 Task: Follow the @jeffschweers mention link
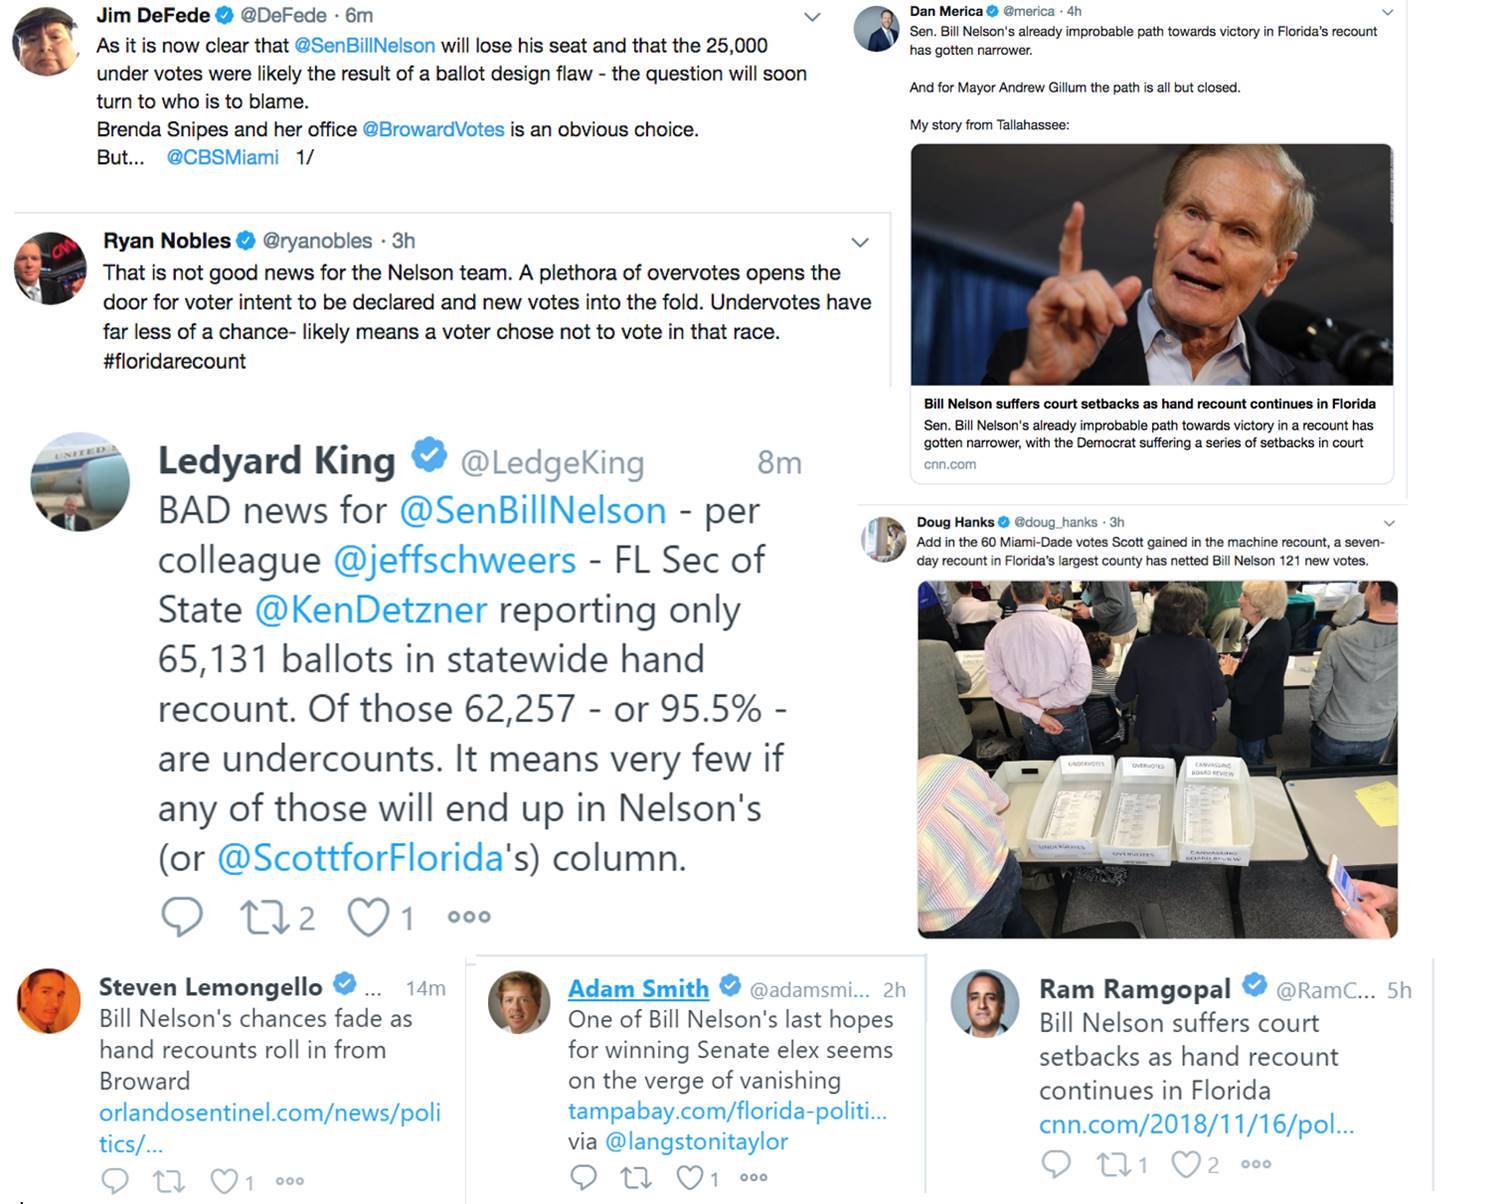(x=455, y=560)
